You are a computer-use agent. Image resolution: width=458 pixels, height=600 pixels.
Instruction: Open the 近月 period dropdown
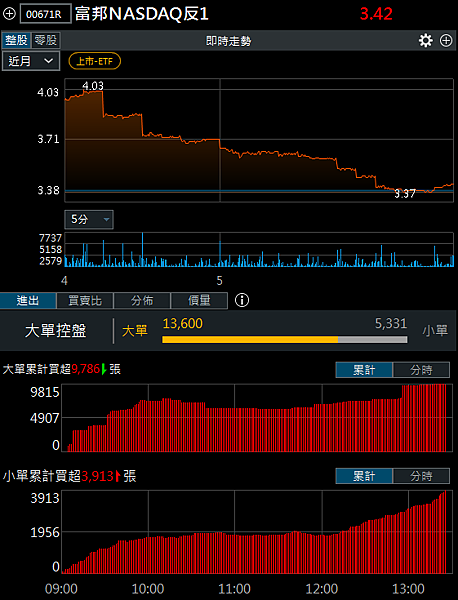(31, 61)
